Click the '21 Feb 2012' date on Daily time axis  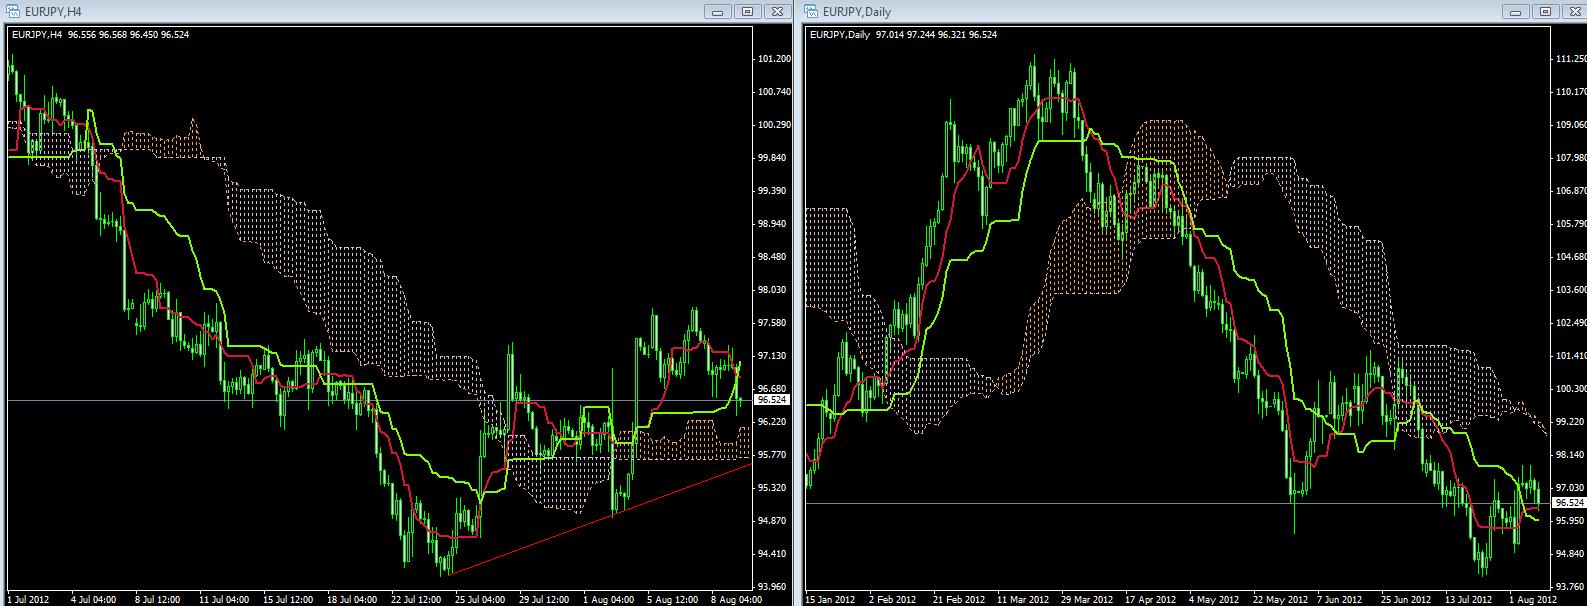[x=959, y=599]
